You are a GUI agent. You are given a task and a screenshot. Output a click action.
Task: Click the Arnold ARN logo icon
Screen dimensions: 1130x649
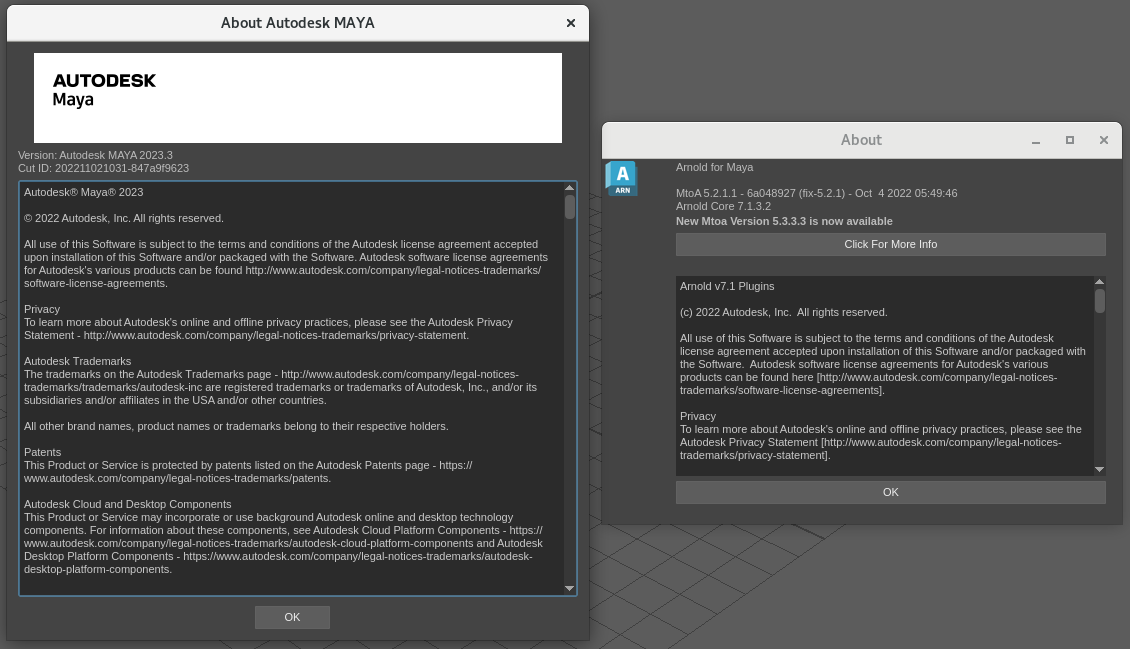click(621, 179)
